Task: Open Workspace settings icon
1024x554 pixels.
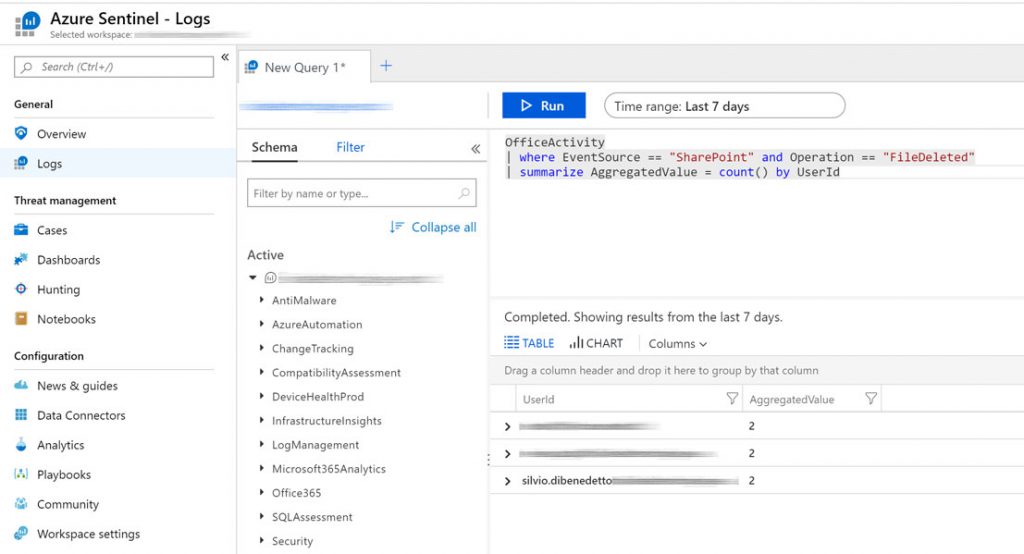Action: (21, 534)
